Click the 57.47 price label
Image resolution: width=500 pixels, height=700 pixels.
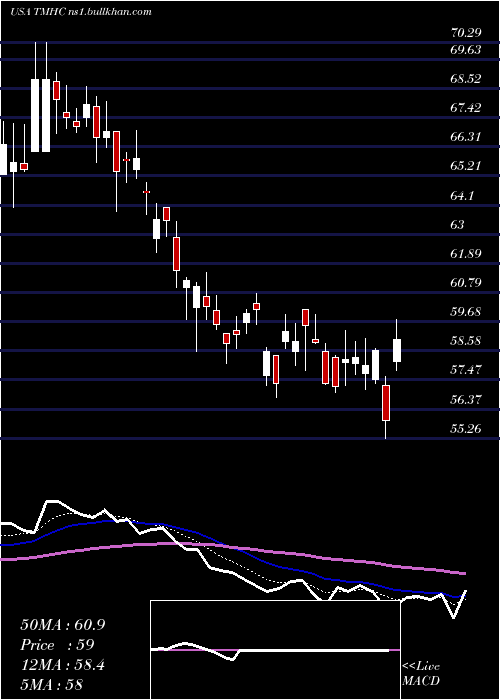(x=467, y=370)
